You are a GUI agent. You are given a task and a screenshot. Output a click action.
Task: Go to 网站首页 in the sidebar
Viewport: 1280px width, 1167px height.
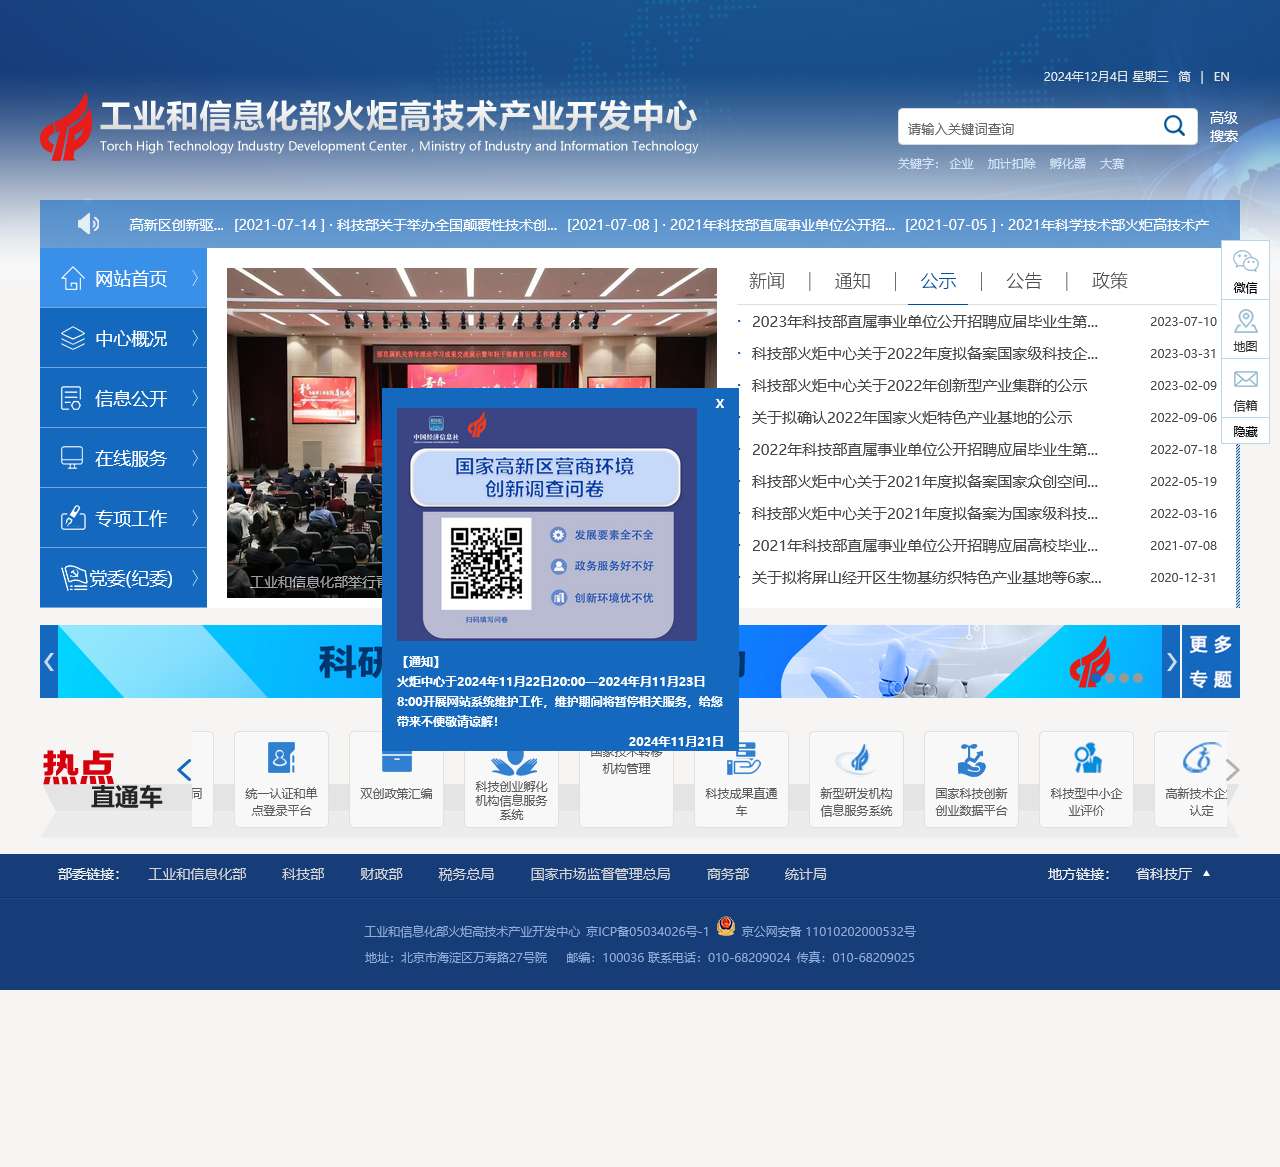(x=123, y=278)
